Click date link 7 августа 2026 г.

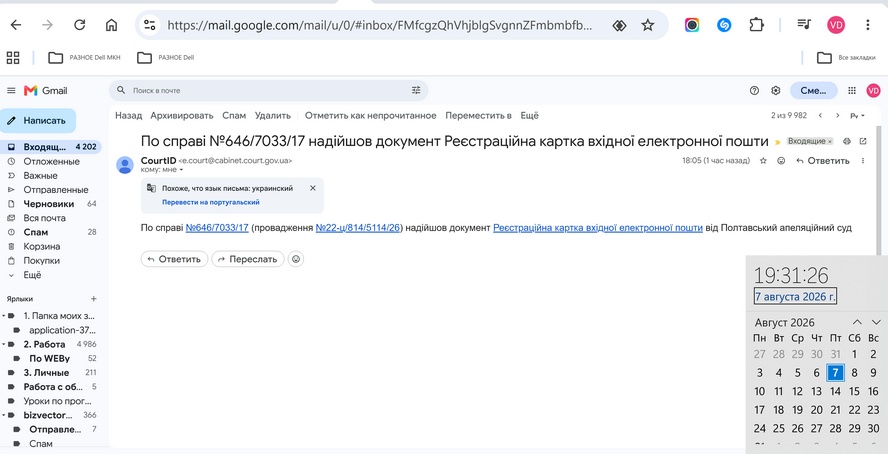(x=795, y=297)
